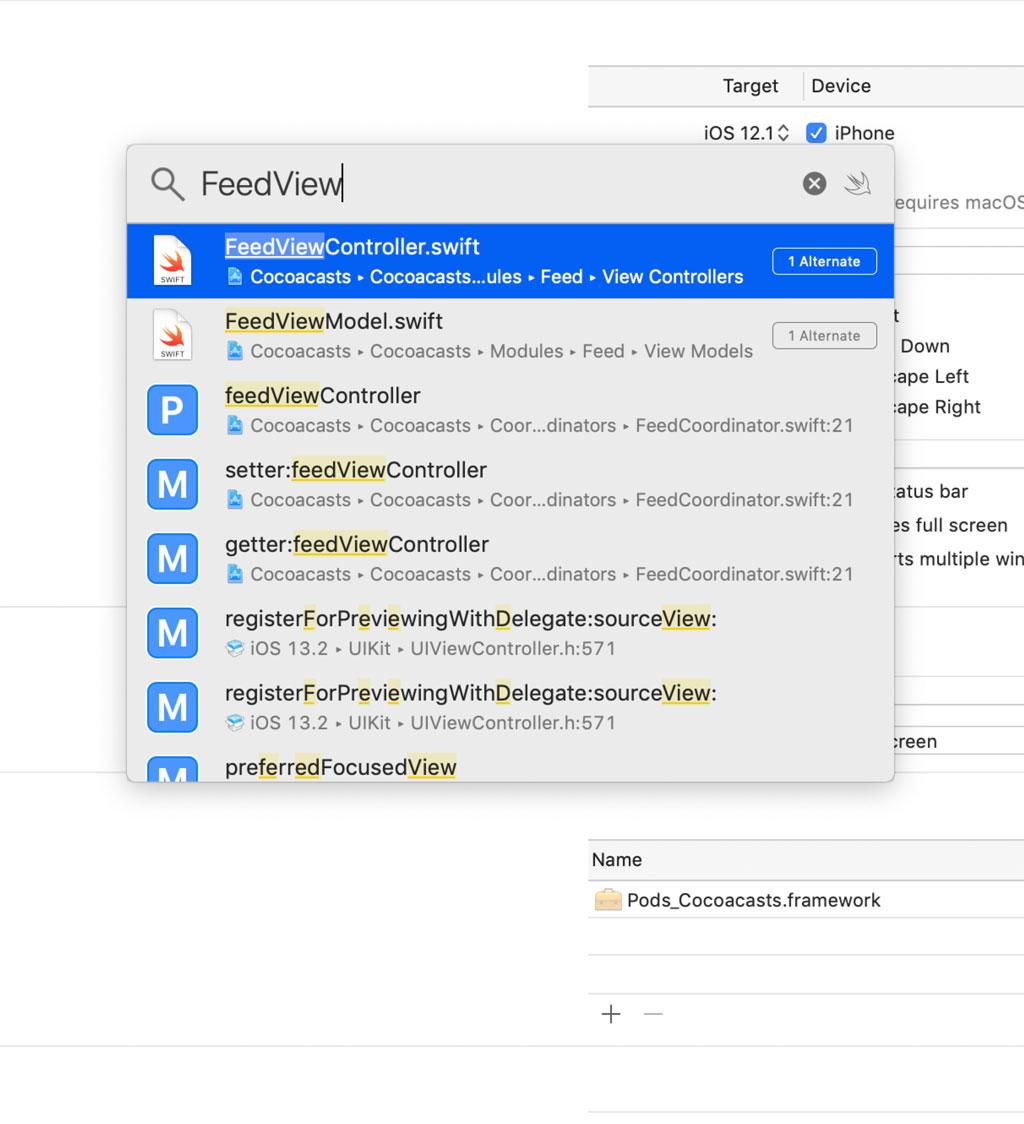1024x1124 pixels.
Task: Add a framework with the plus button
Action: (x=611, y=1014)
